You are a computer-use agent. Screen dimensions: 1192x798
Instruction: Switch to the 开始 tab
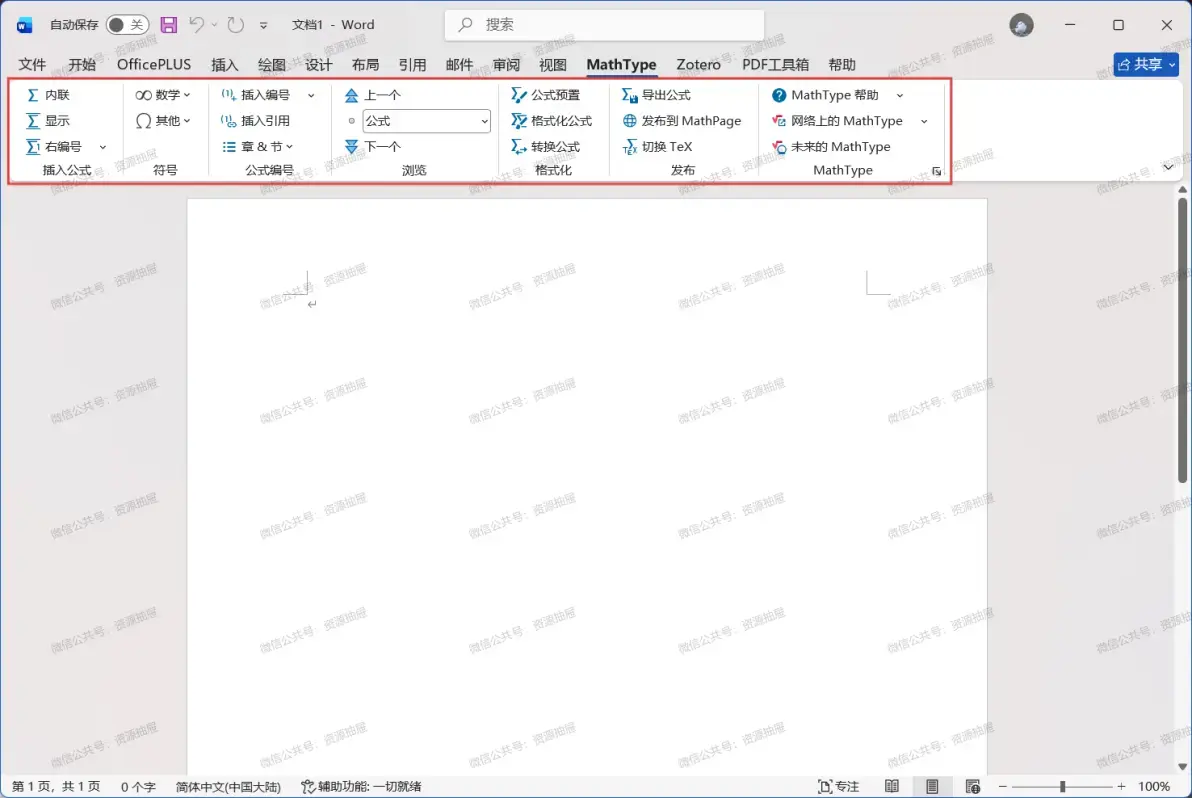82,65
